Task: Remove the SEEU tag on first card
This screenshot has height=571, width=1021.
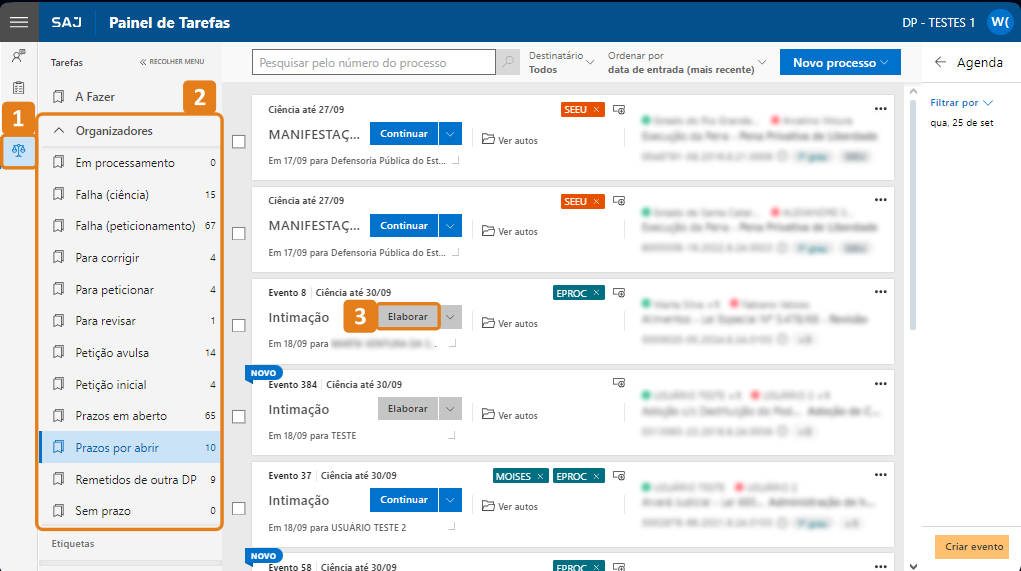Action: click(x=596, y=109)
